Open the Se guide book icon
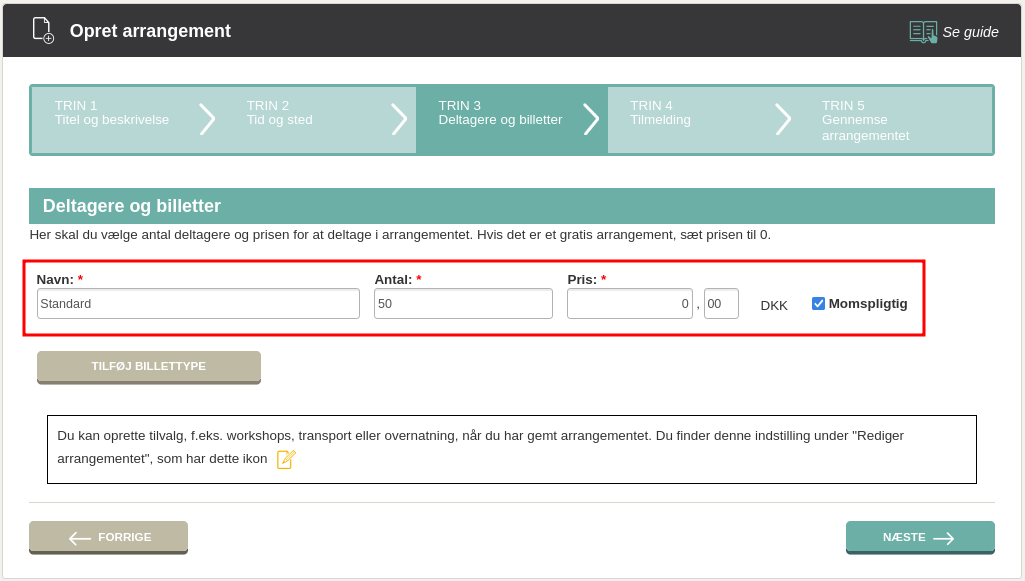 click(x=923, y=31)
